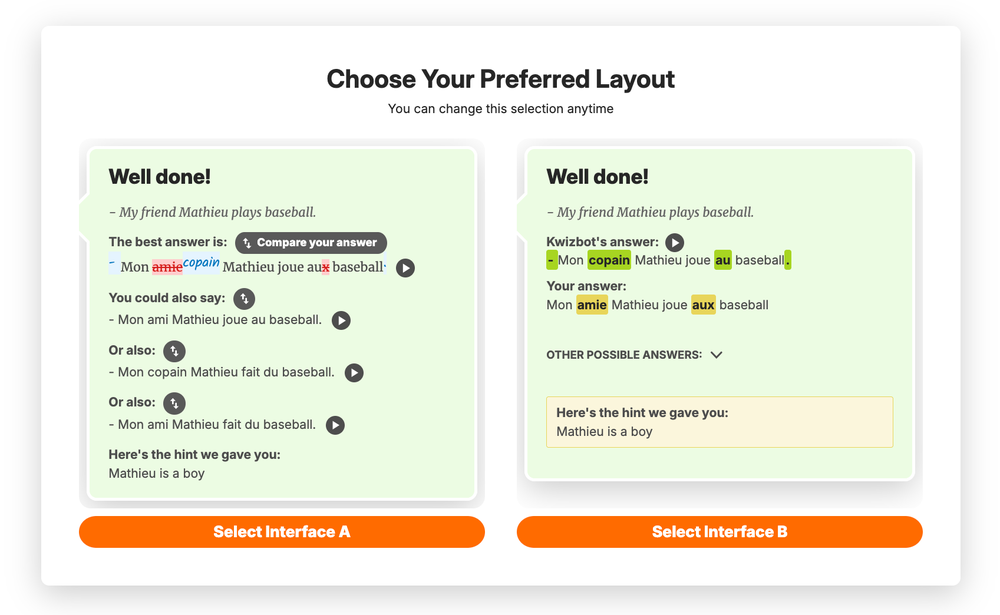Click 'Compare your answer' button
1000x615 pixels.
coord(310,243)
